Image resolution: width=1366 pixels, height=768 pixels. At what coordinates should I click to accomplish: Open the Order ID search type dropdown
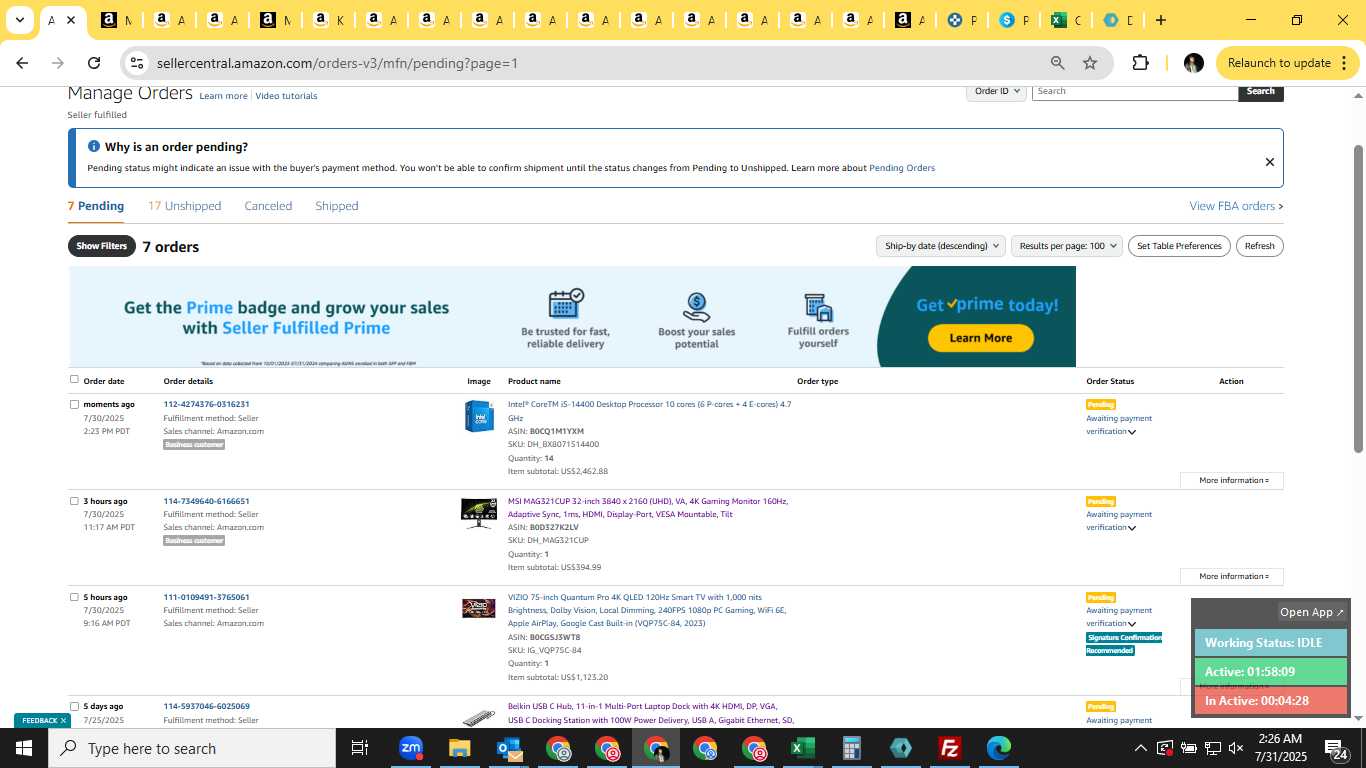click(x=997, y=91)
